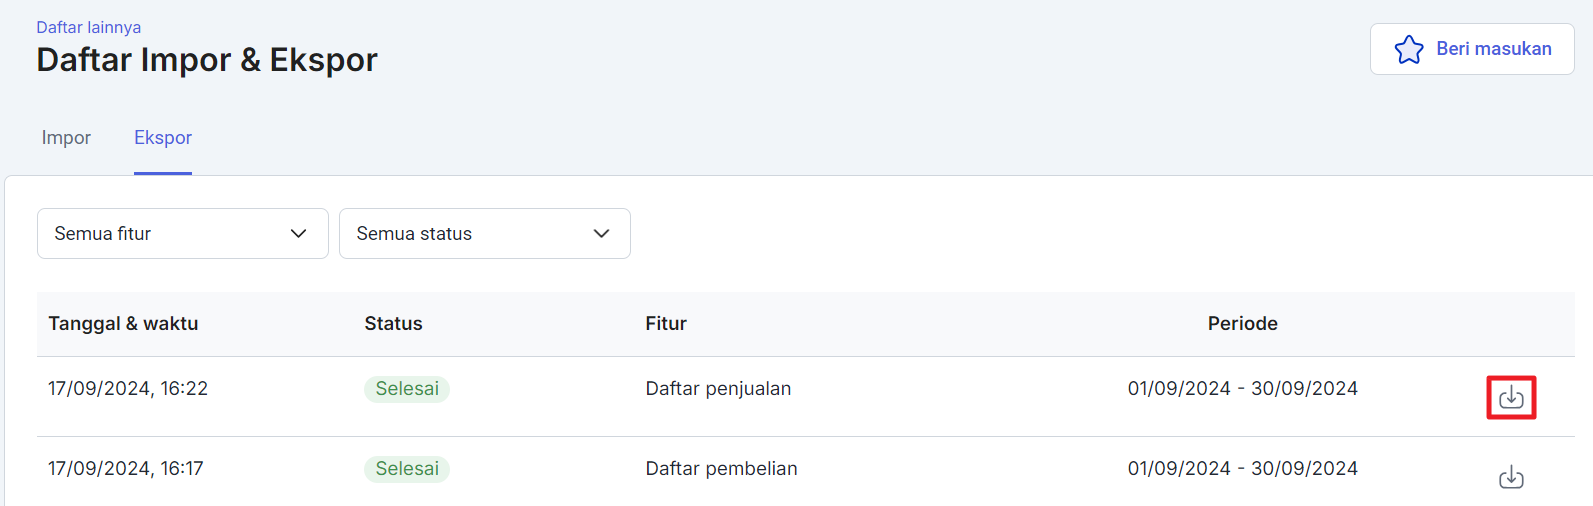Click Selesai badge in the 16:22 row
This screenshot has width=1593, height=506.
[407, 389]
